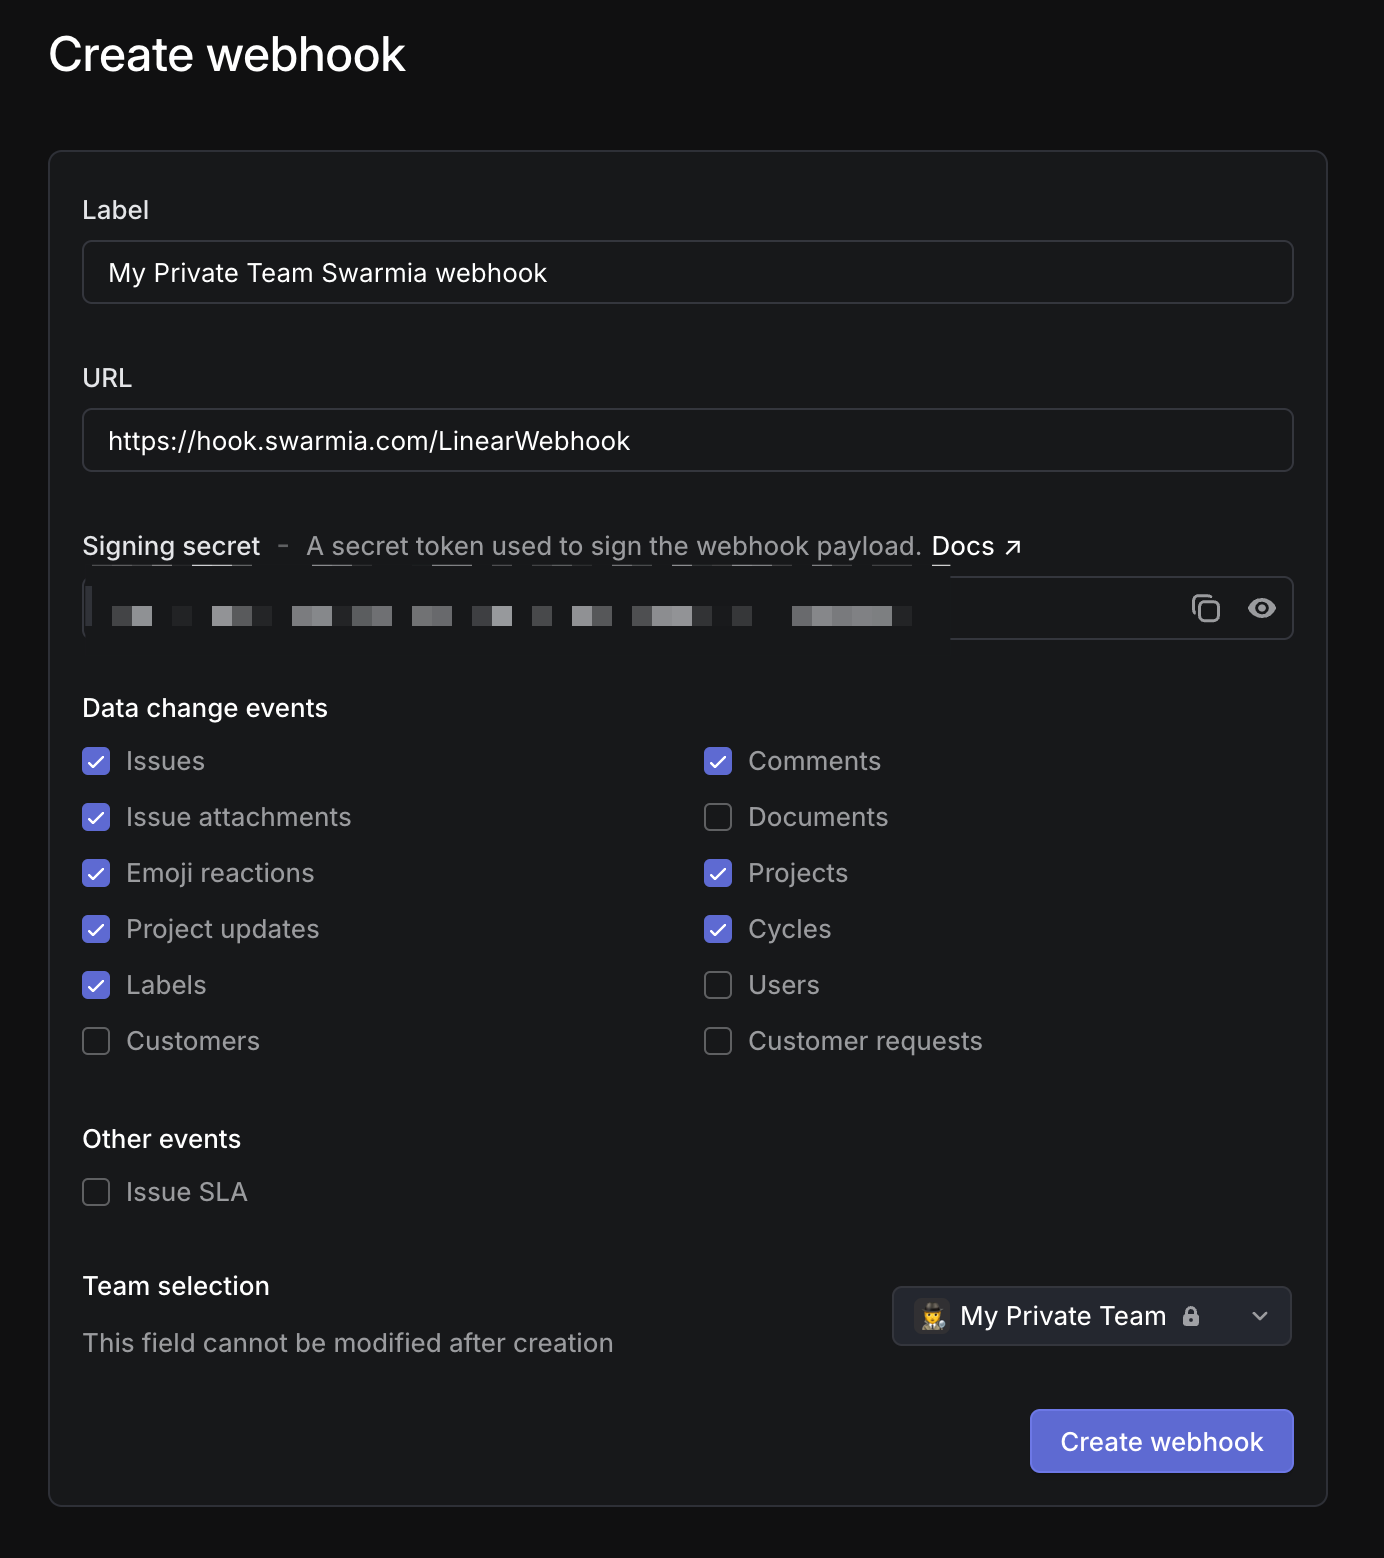Reveal the signing secret with eye icon
The image size is (1384, 1558).
click(x=1261, y=608)
